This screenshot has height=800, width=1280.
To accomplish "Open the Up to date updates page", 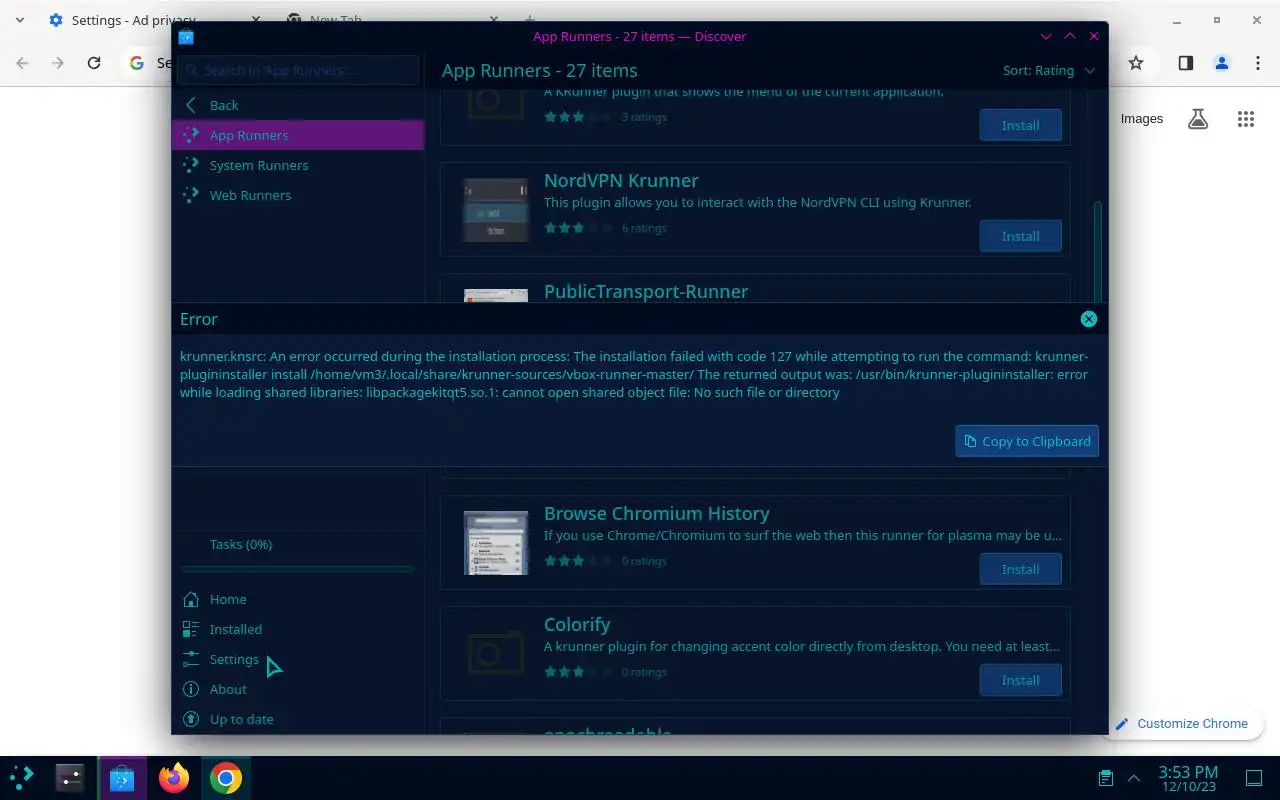I will pos(298,719).
